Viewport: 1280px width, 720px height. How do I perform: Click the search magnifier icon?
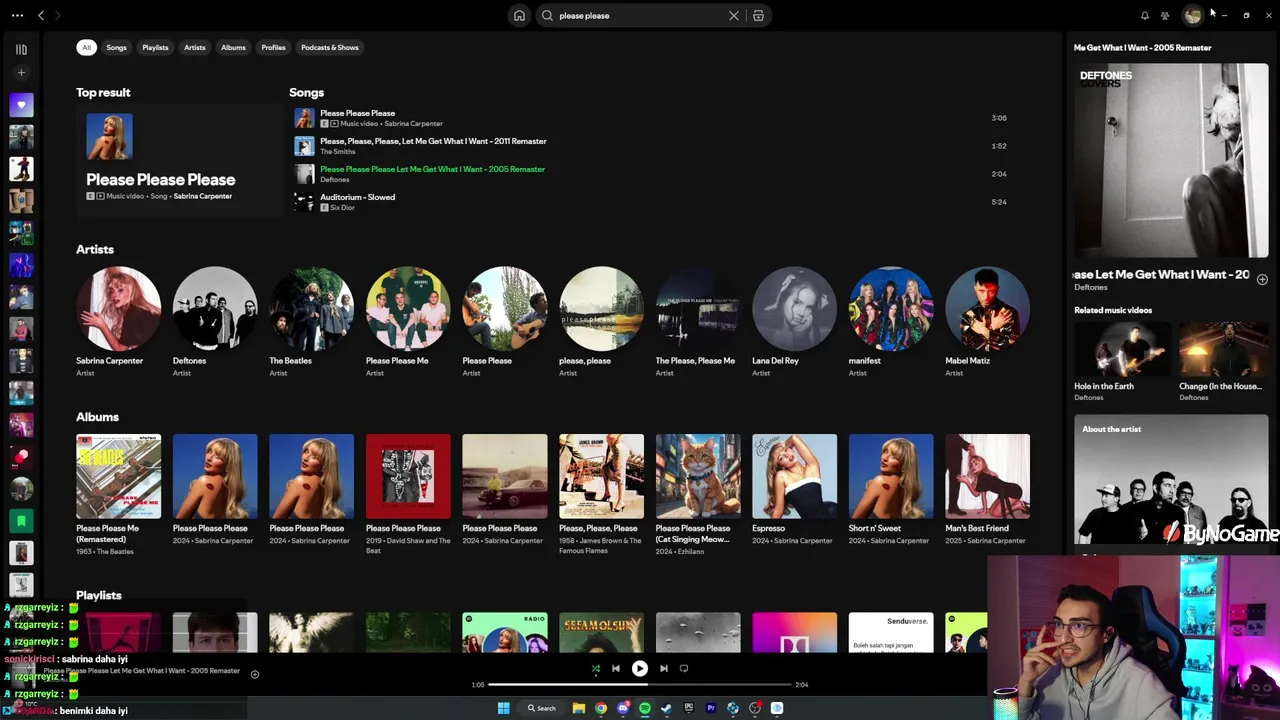point(547,16)
